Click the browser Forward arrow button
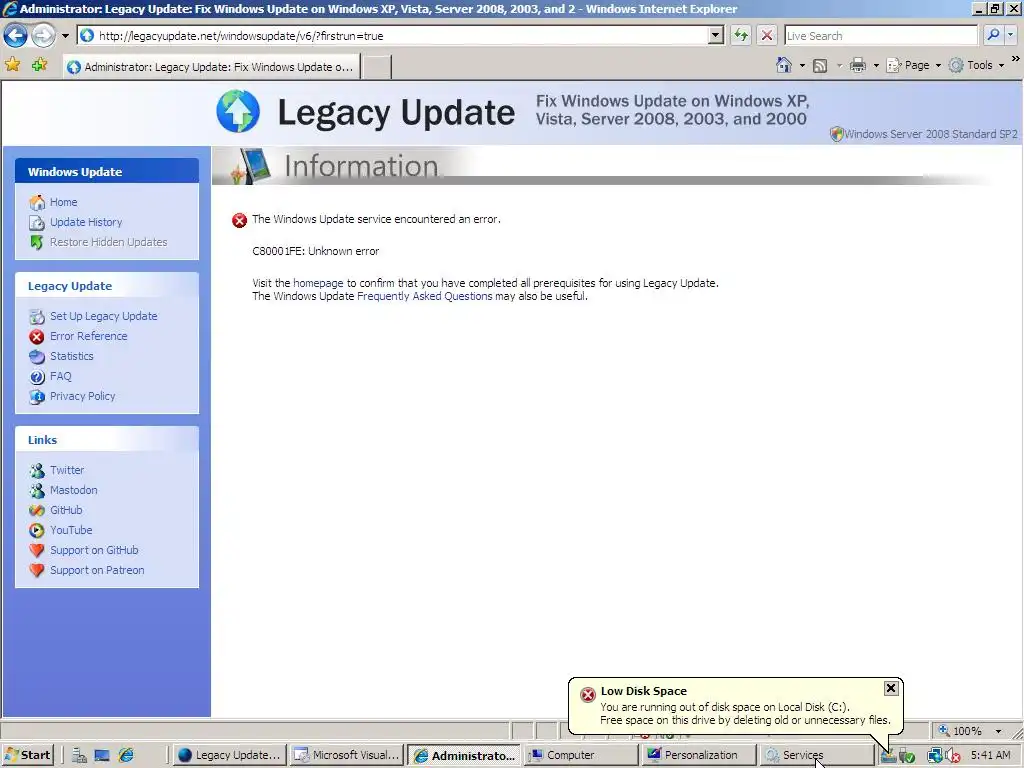 coord(43,35)
